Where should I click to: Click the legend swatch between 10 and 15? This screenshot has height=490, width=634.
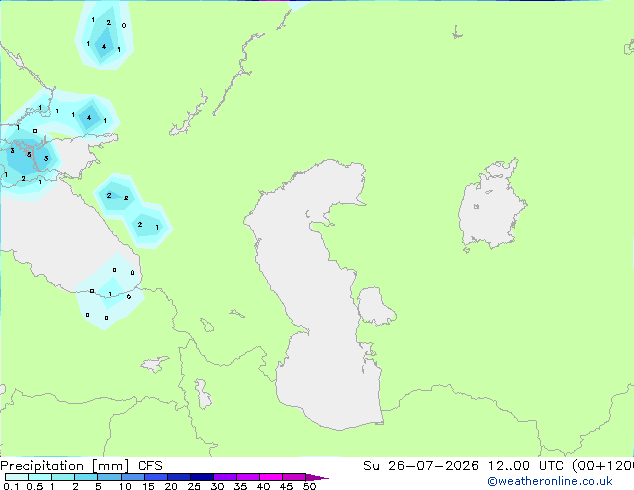[x=133, y=477]
